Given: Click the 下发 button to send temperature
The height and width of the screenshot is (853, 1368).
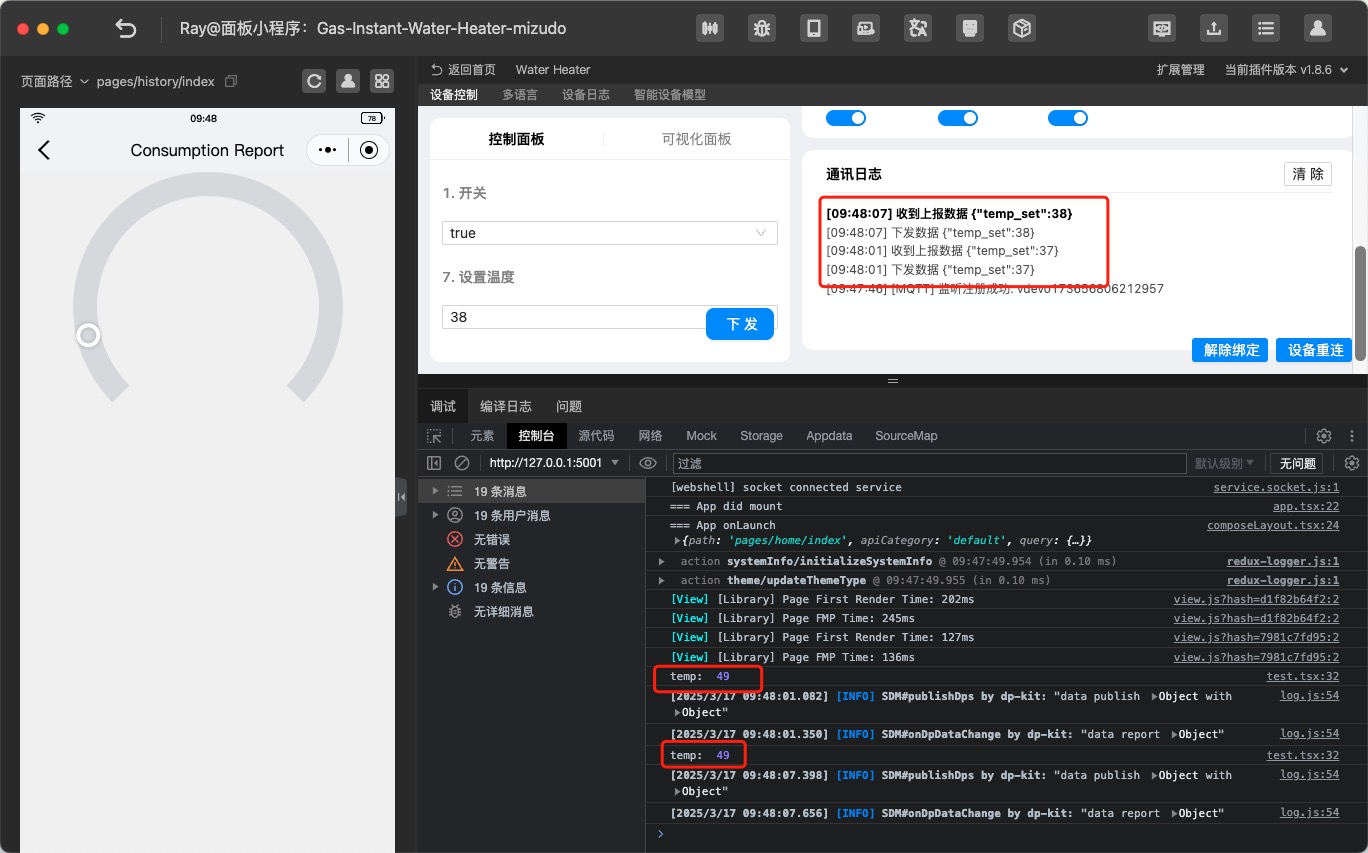Looking at the screenshot, I should (740, 324).
